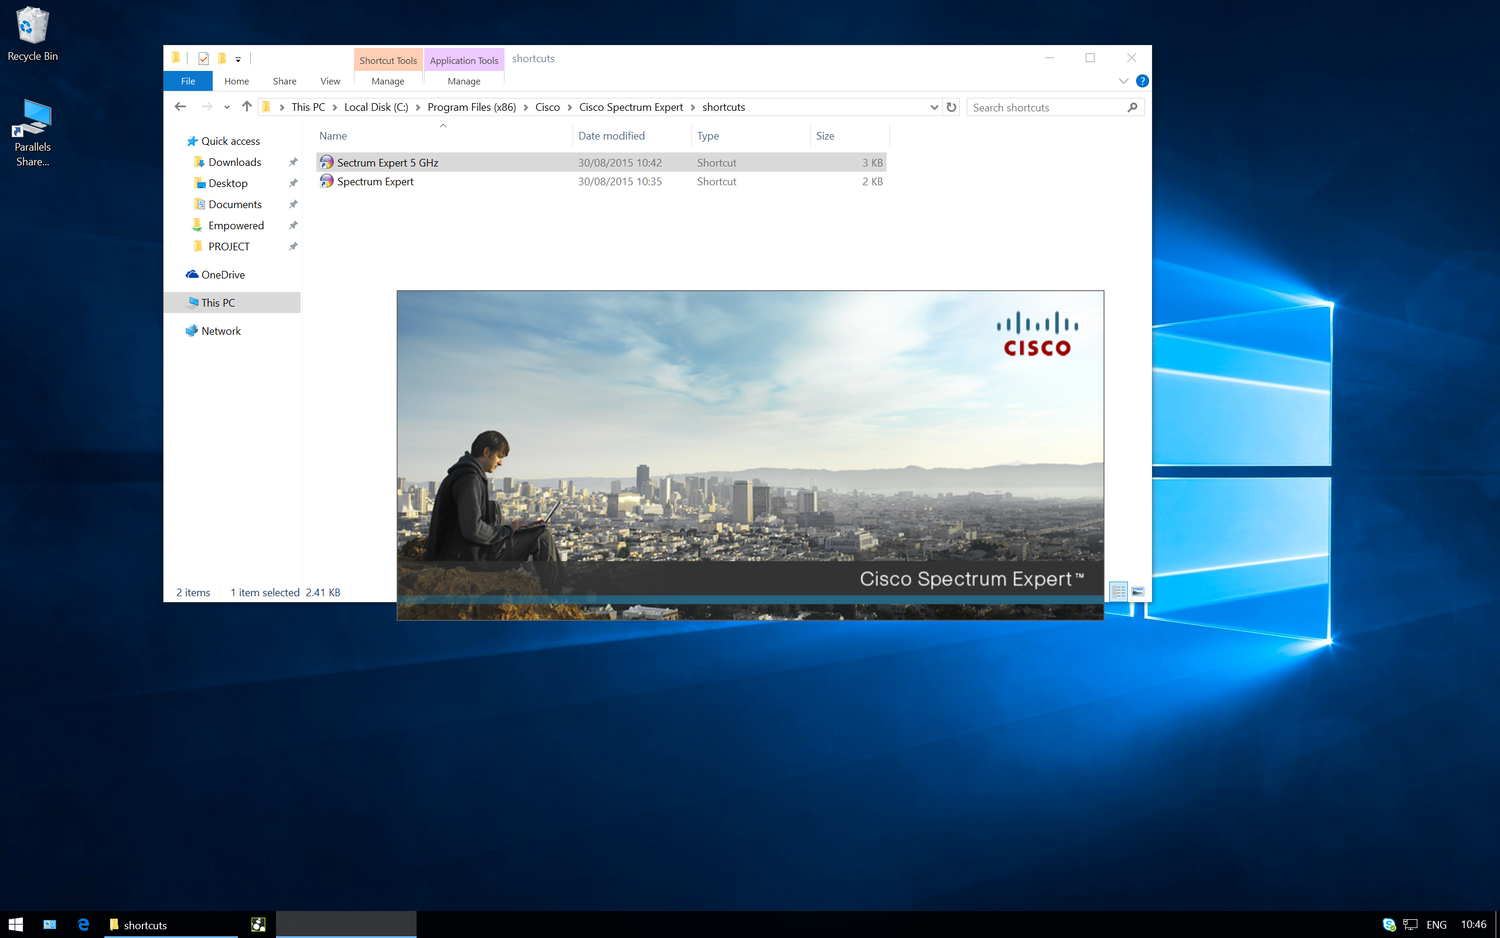Screen dimensions: 1500x938
Task: Sort by Date modified column header
Action: click(632, 136)
